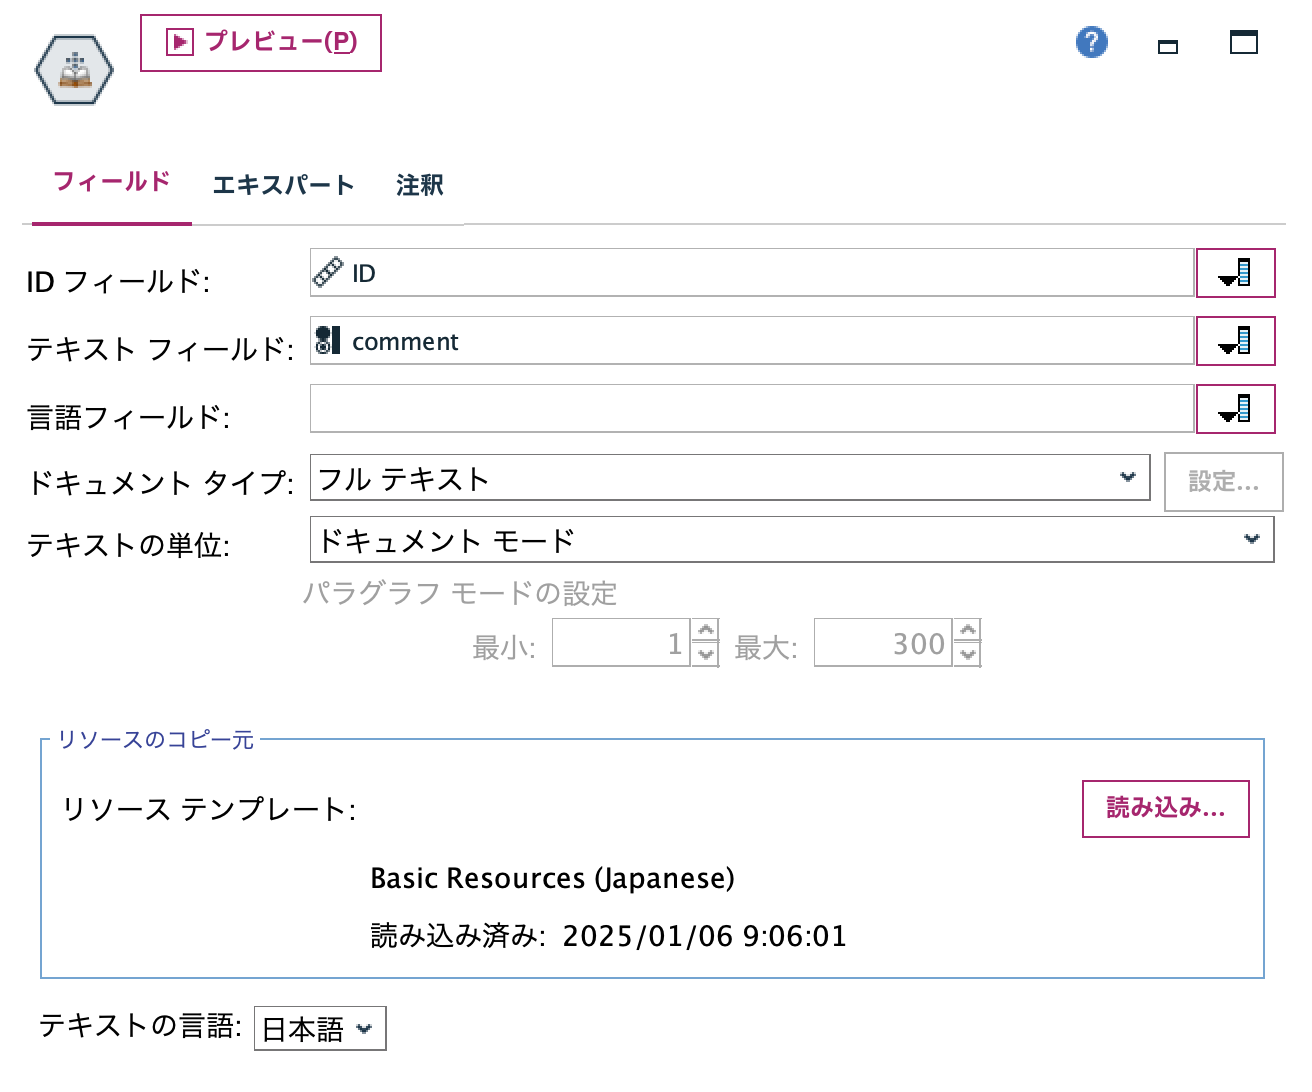
Task: Increment the 最大 value with the up stepper
Action: click(x=966, y=632)
